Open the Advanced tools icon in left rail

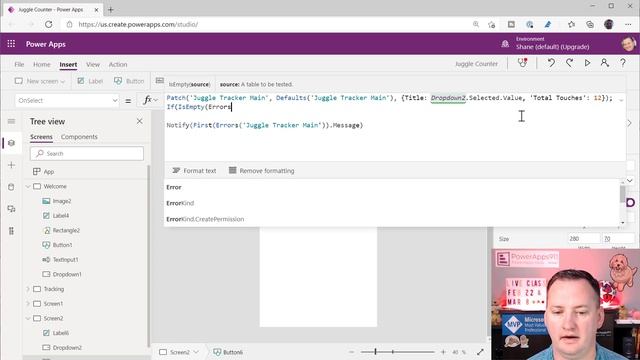11,231
